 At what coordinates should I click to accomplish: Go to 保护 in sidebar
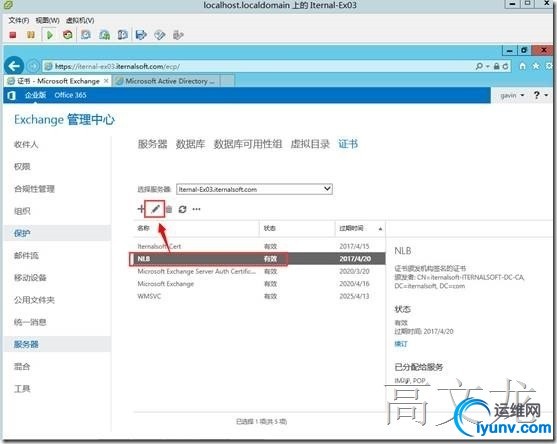(22, 233)
